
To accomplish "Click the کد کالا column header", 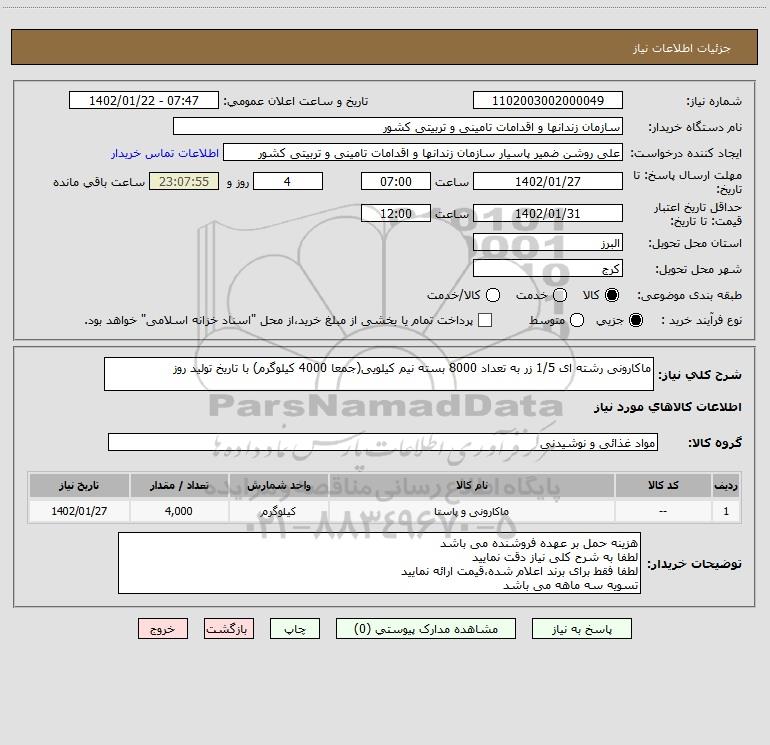I will point(663,485).
